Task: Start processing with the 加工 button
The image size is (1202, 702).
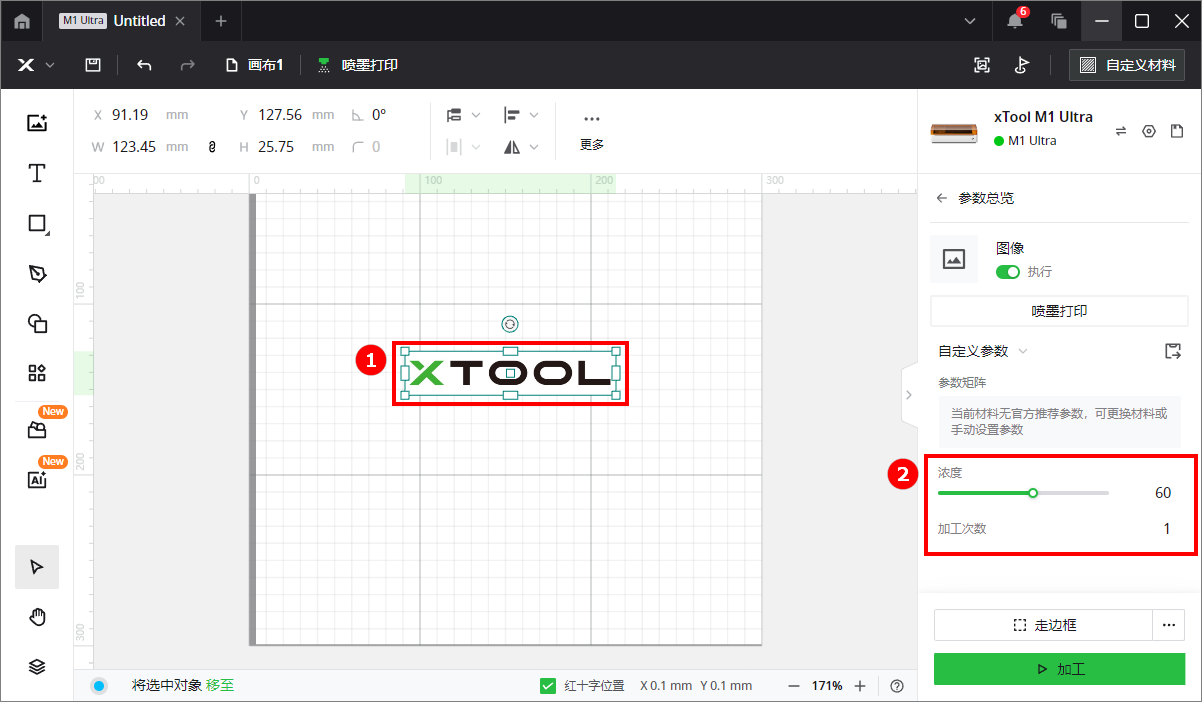Action: (x=1059, y=669)
